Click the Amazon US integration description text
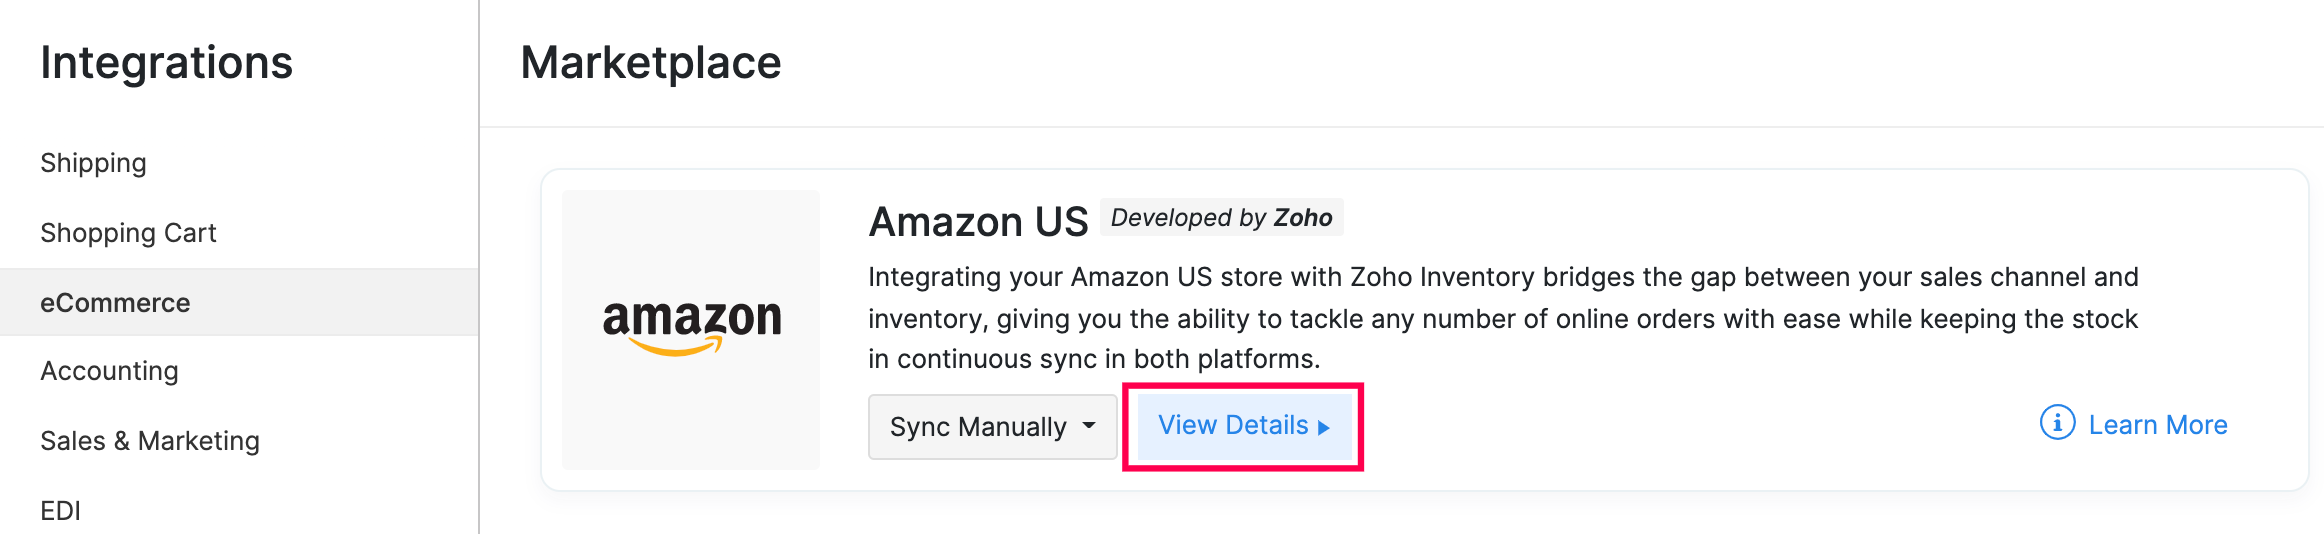 tap(1502, 318)
